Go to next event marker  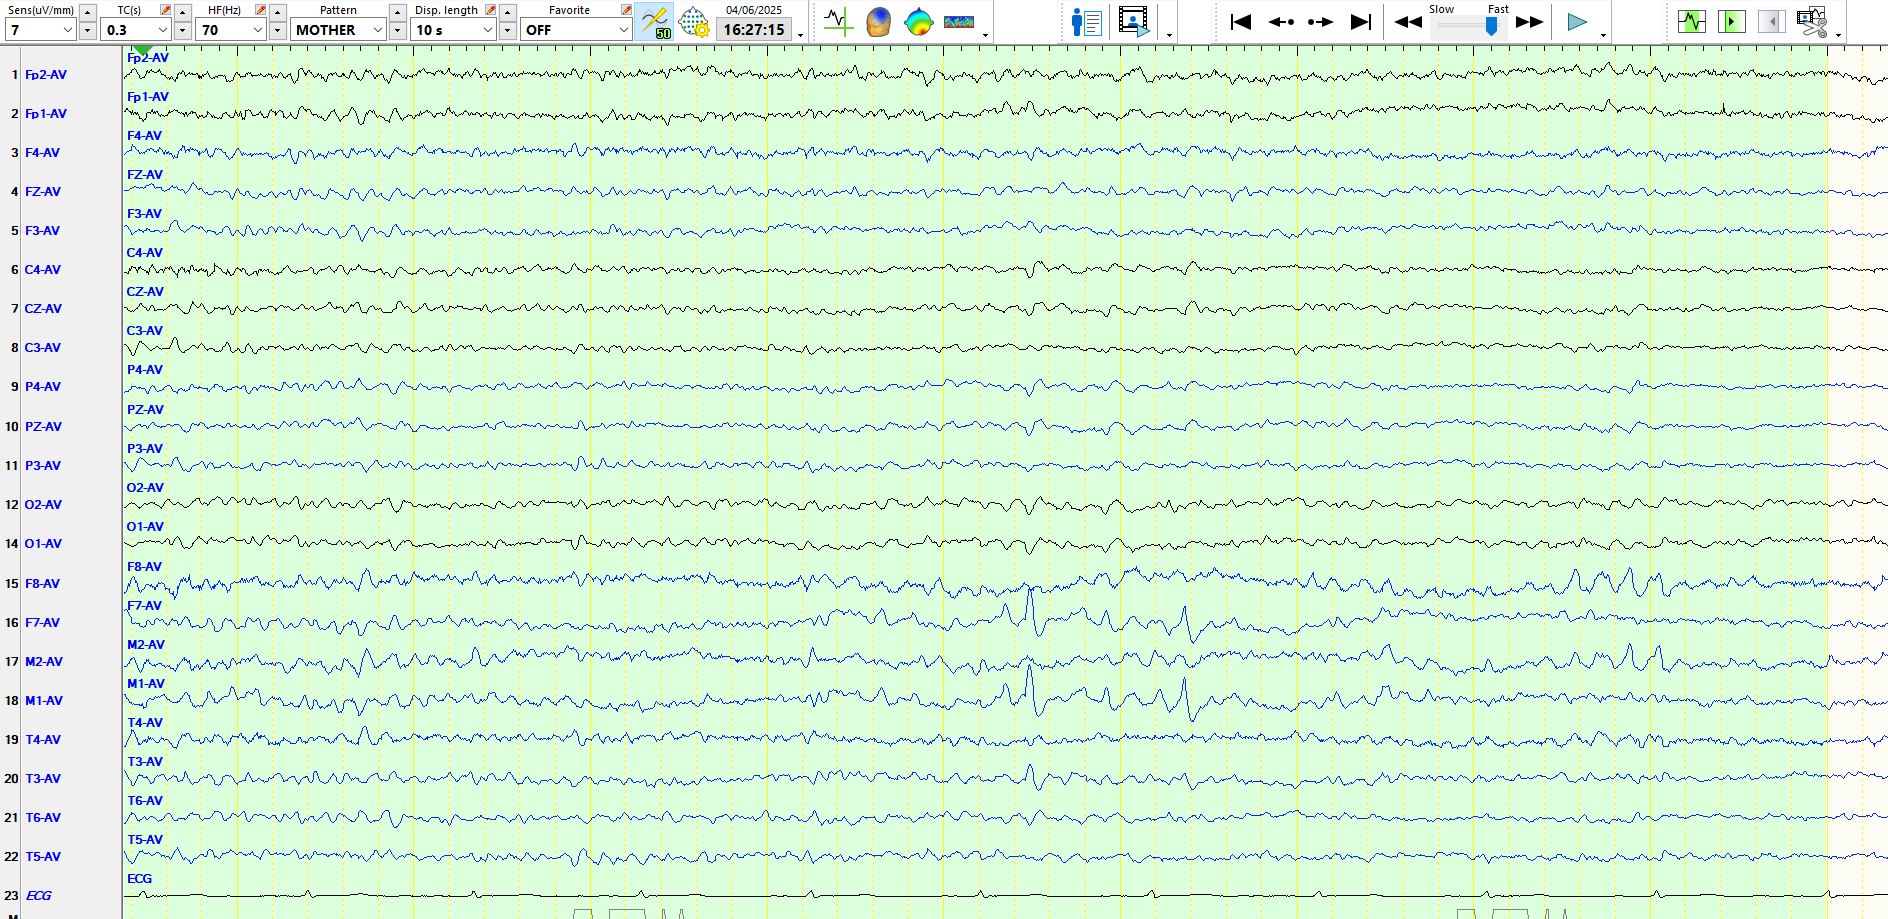coord(1320,21)
